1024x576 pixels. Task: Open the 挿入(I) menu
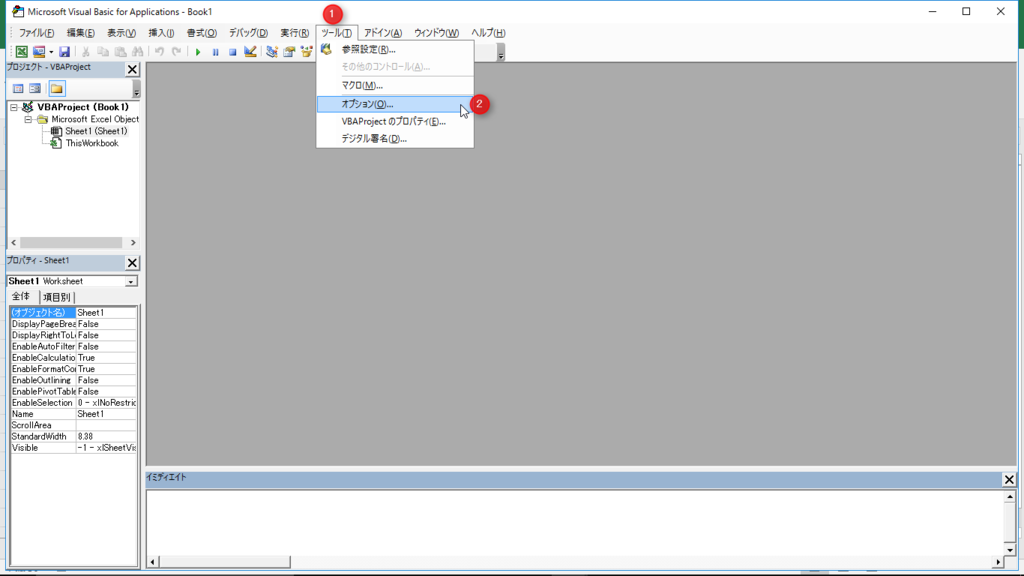(161, 33)
